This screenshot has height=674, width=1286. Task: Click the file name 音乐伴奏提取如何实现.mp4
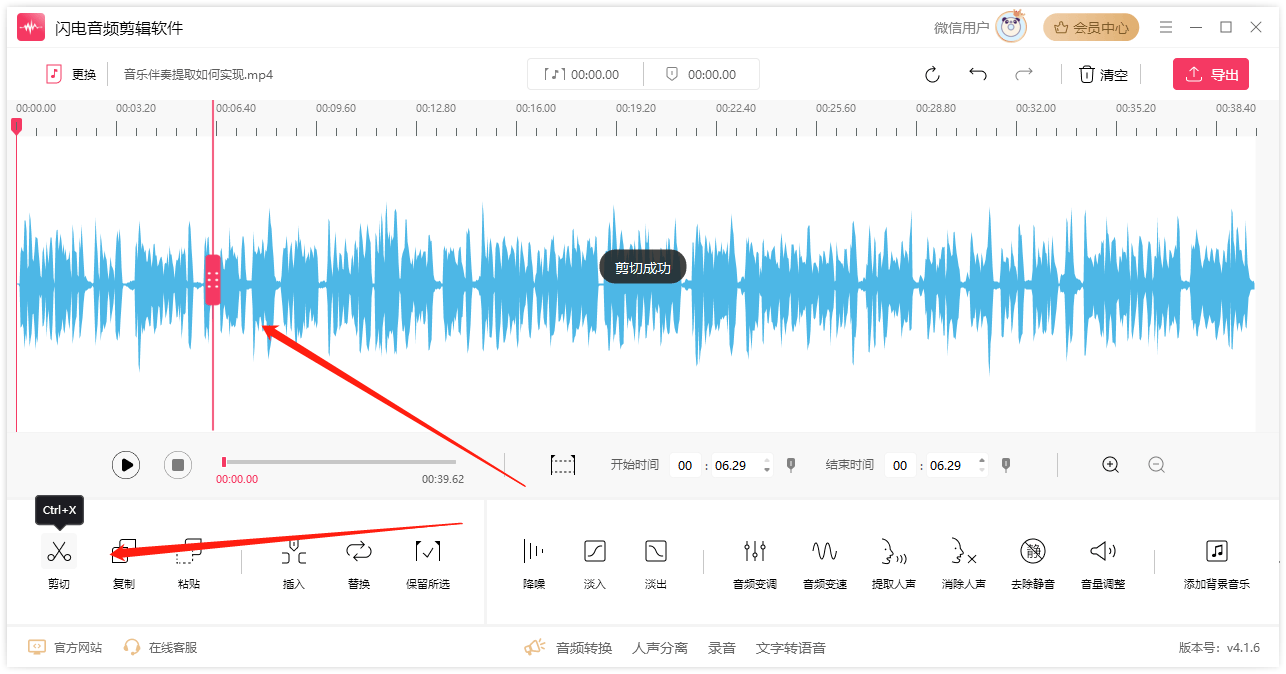pyautogui.click(x=198, y=74)
